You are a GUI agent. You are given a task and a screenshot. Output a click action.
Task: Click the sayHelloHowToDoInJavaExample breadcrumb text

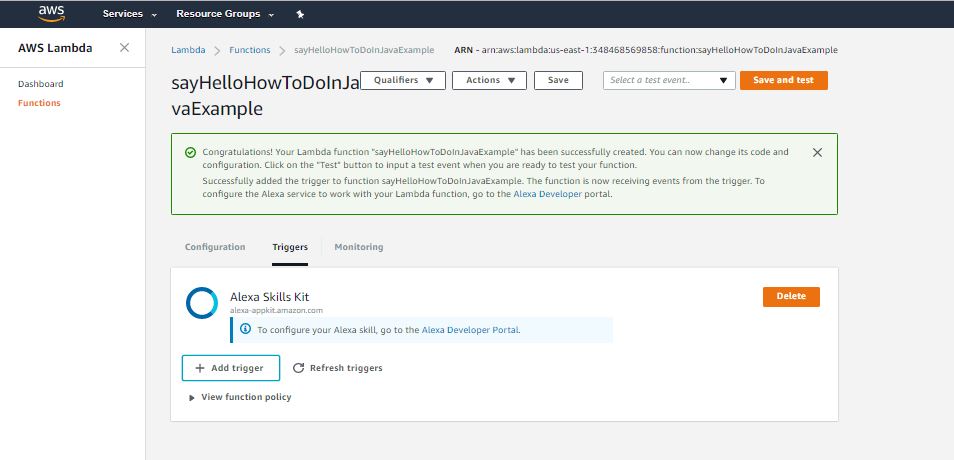tap(364, 50)
